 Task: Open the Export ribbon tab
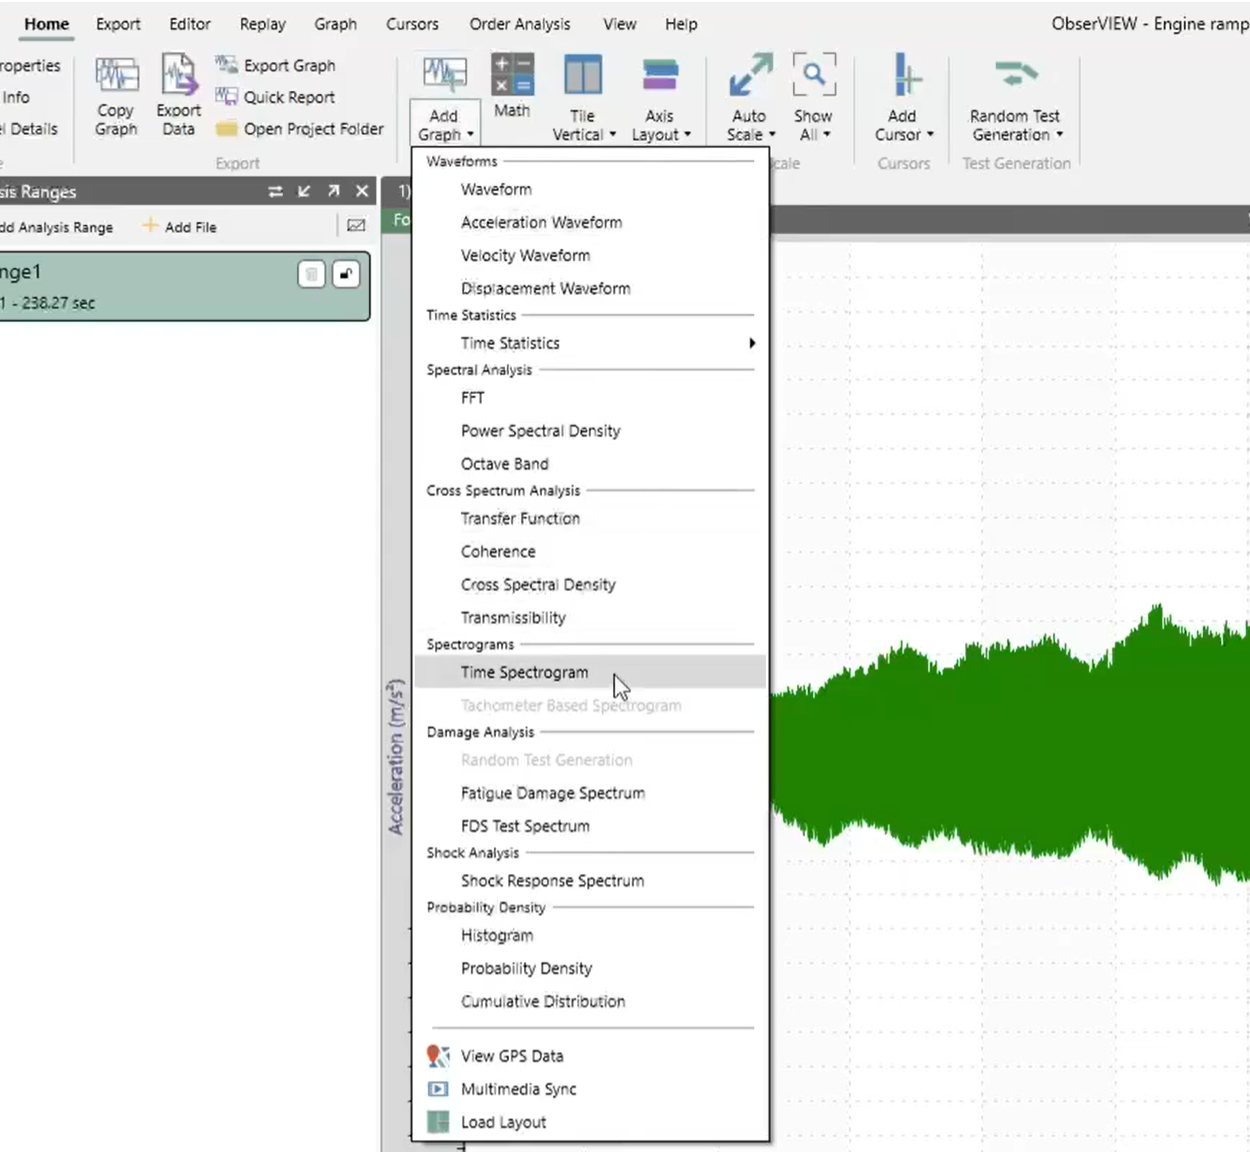[x=118, y=24]
